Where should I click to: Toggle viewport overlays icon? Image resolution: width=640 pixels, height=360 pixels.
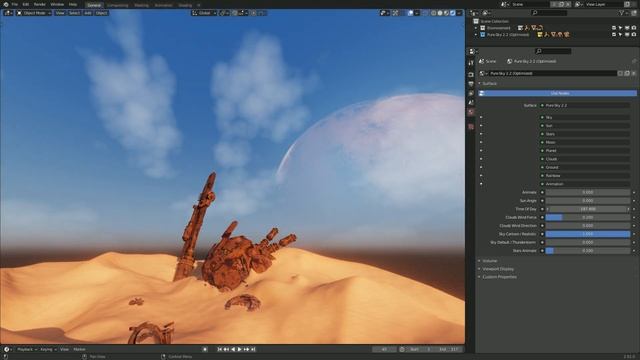pos(411,13)
